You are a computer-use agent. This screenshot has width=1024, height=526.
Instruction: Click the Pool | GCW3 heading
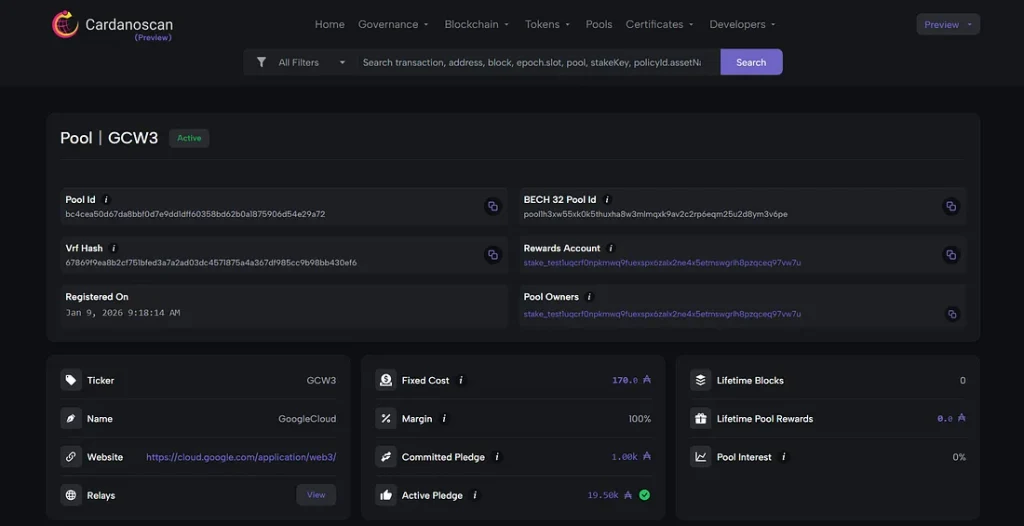109,138
